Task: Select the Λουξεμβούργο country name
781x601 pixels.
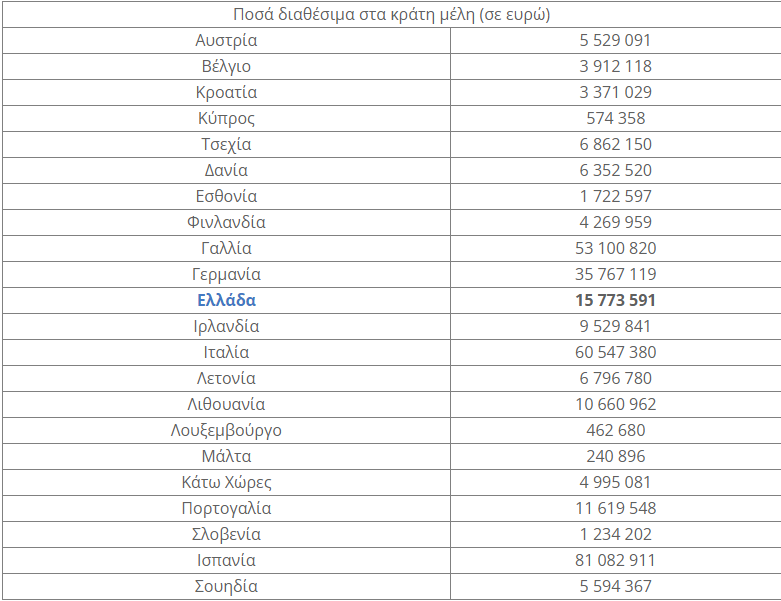Action: [x=226, y=431]
